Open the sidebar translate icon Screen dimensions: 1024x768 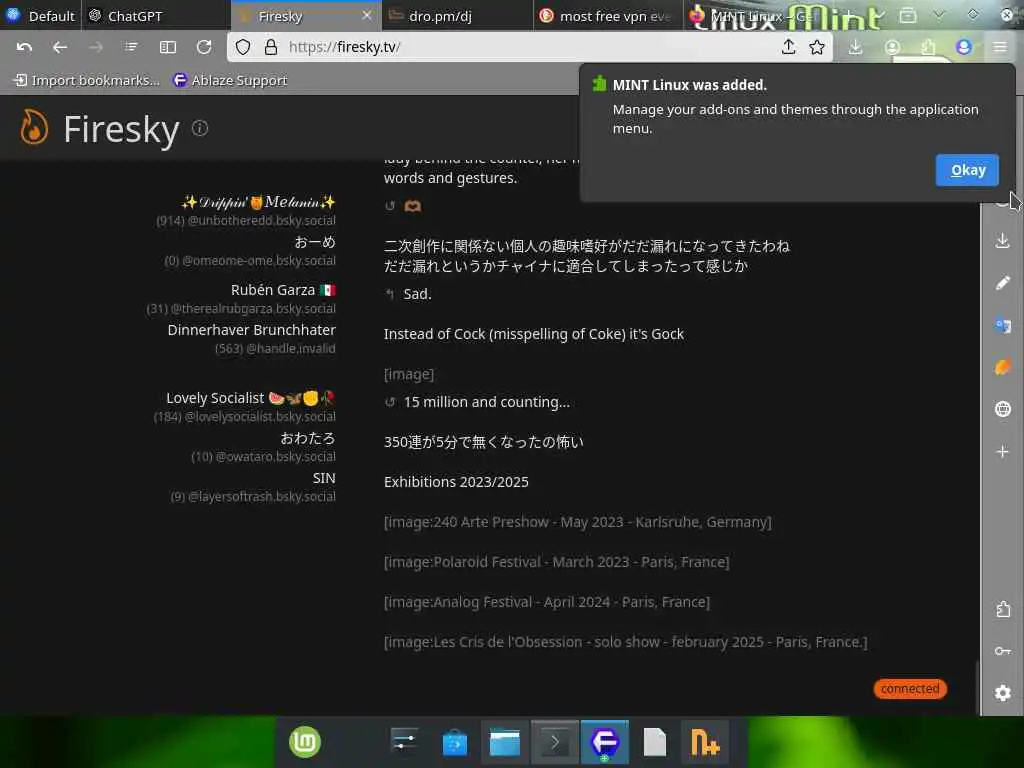click(x=1002, y=325)
